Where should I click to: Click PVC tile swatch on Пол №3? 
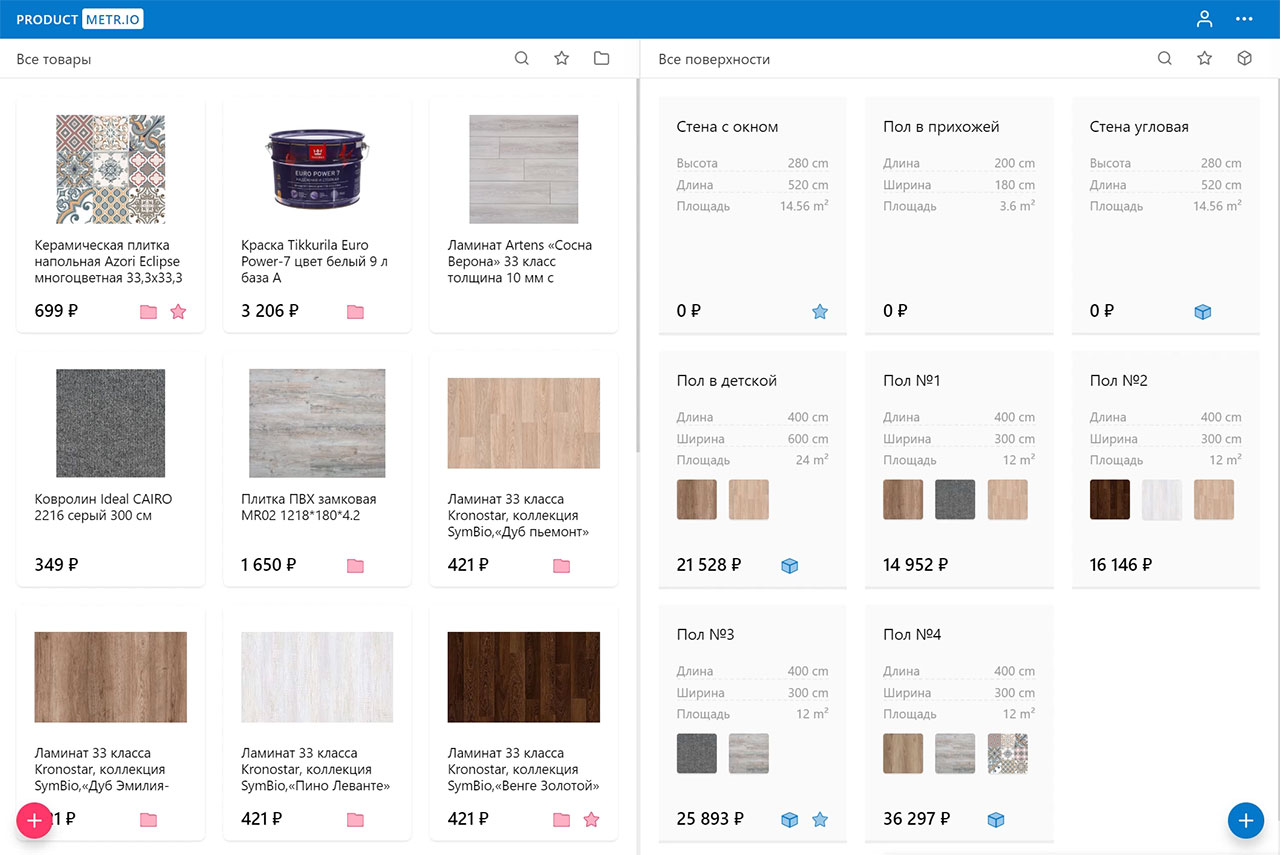click(x=749, y=754)
